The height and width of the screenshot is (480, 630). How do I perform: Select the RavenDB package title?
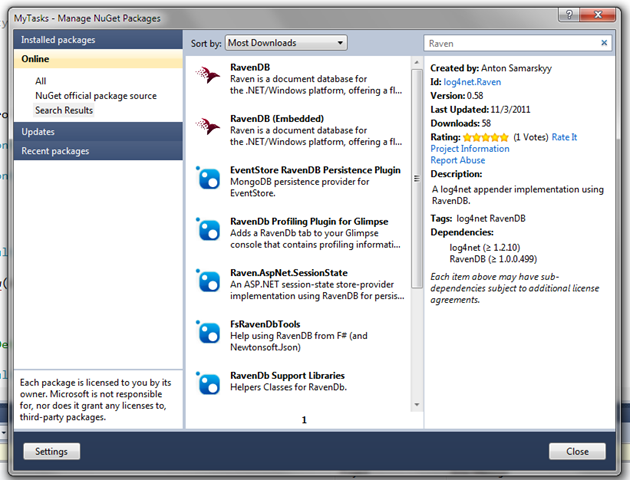click(x=250, y=67)
